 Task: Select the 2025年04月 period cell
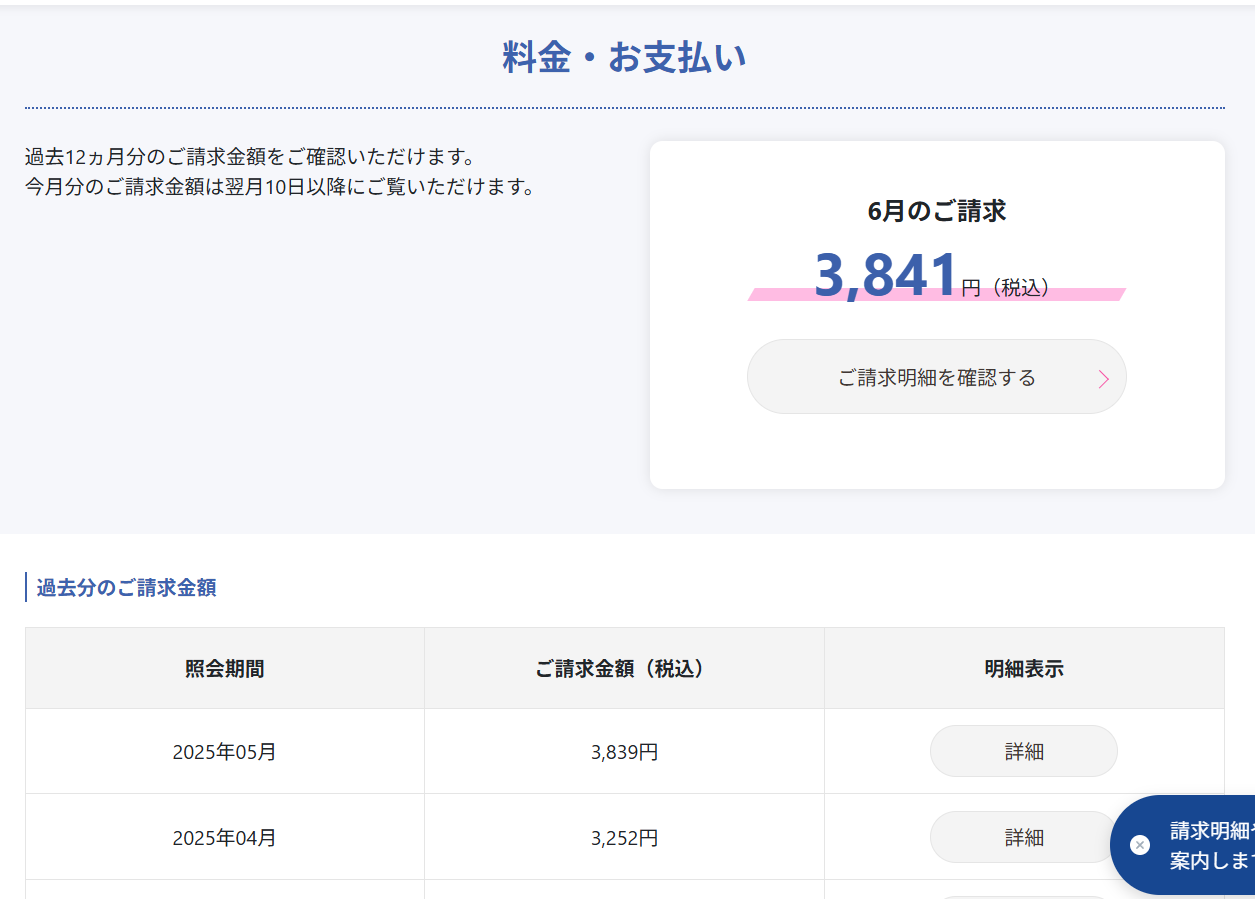(x=225, y=837)
